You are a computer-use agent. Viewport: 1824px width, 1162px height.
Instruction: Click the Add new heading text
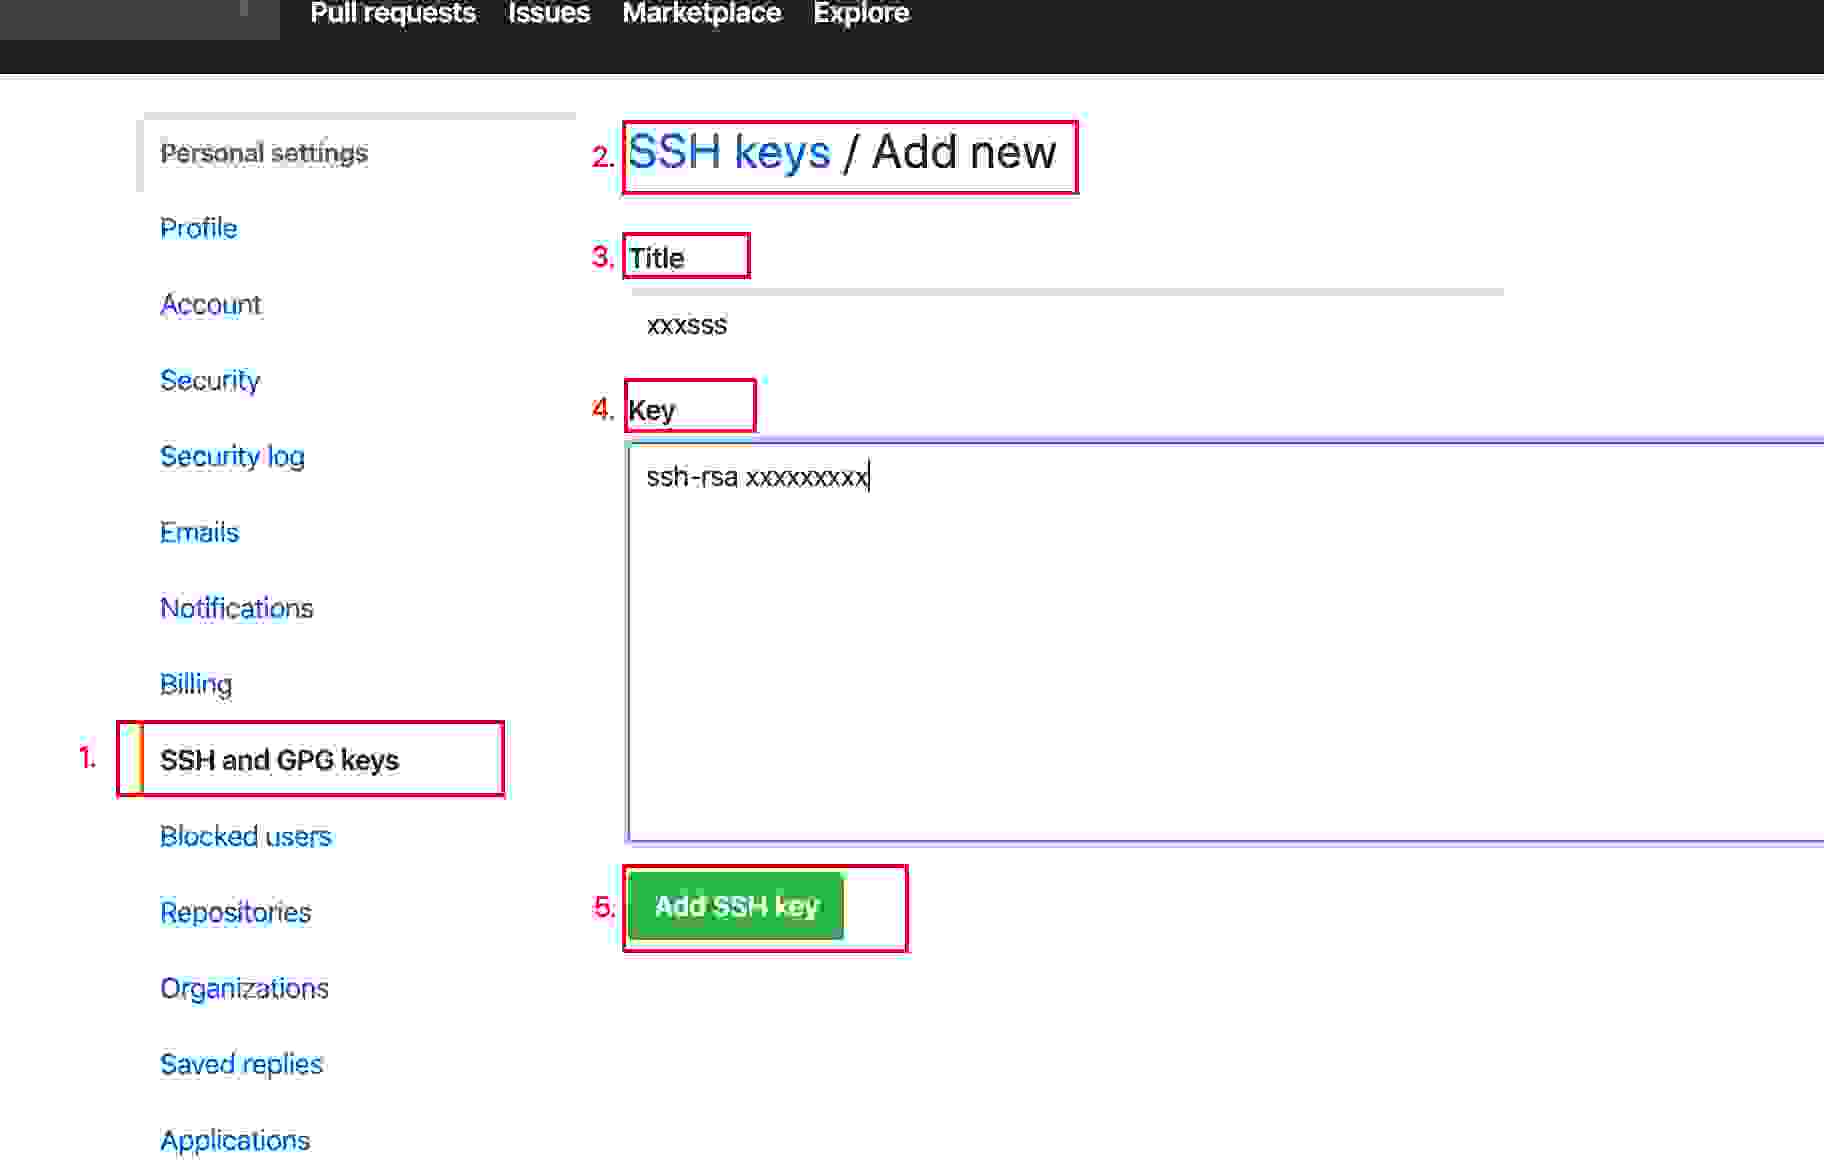pos(964,152)
